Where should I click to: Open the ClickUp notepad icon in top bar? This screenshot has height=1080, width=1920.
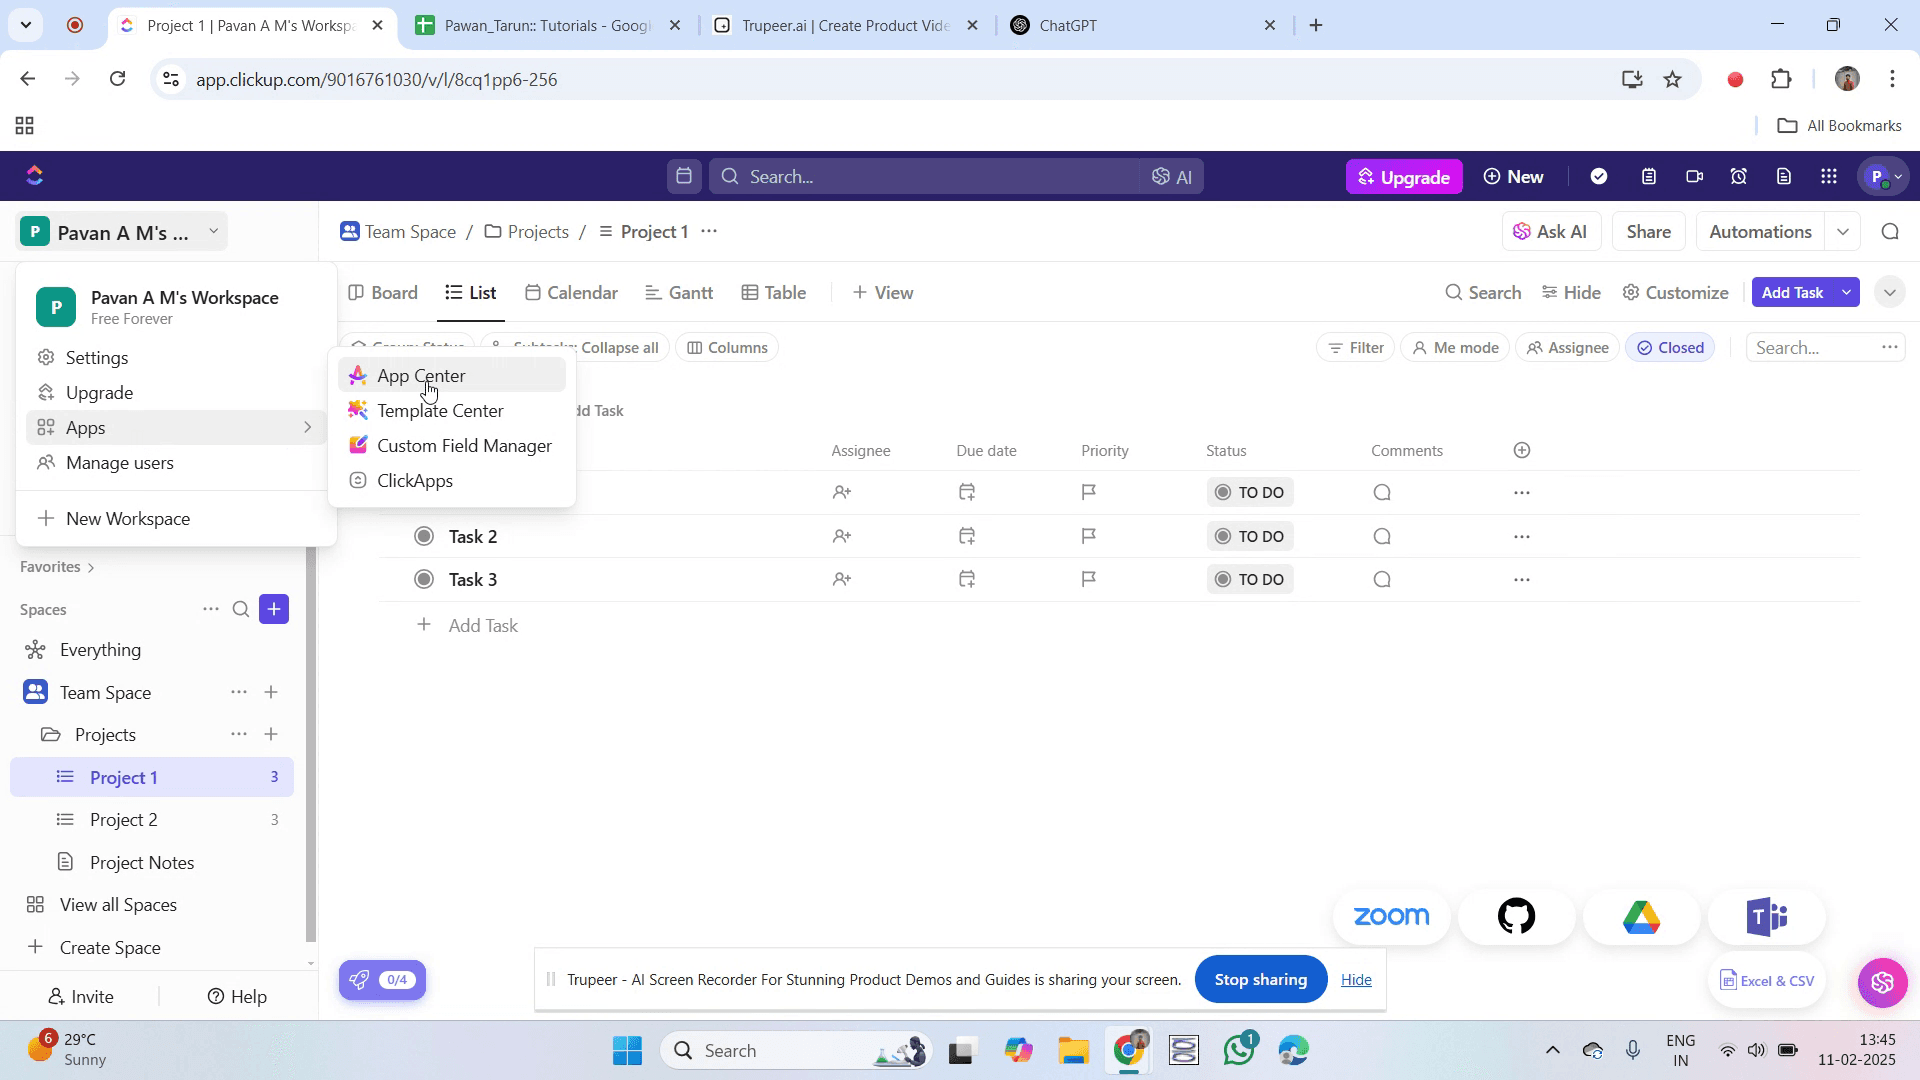1648,177
